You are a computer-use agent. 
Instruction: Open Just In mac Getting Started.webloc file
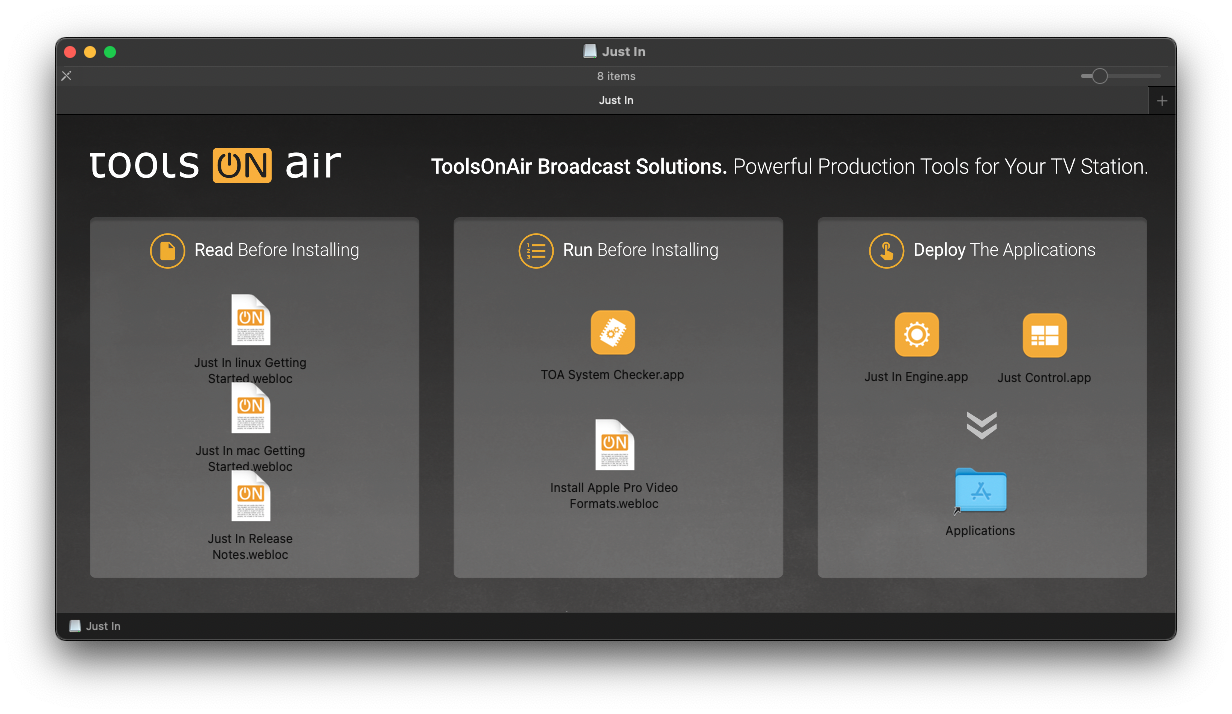pyautogui.click(x=250, y=408)
